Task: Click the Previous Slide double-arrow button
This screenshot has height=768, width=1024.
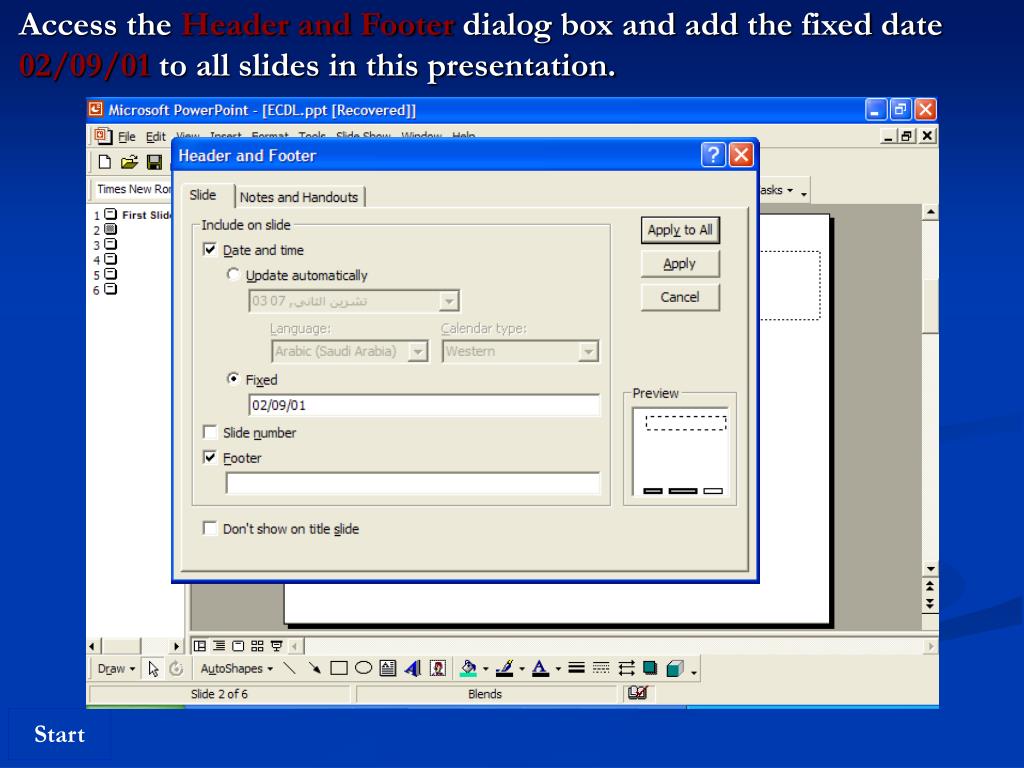Action: (x=931, y=586)
